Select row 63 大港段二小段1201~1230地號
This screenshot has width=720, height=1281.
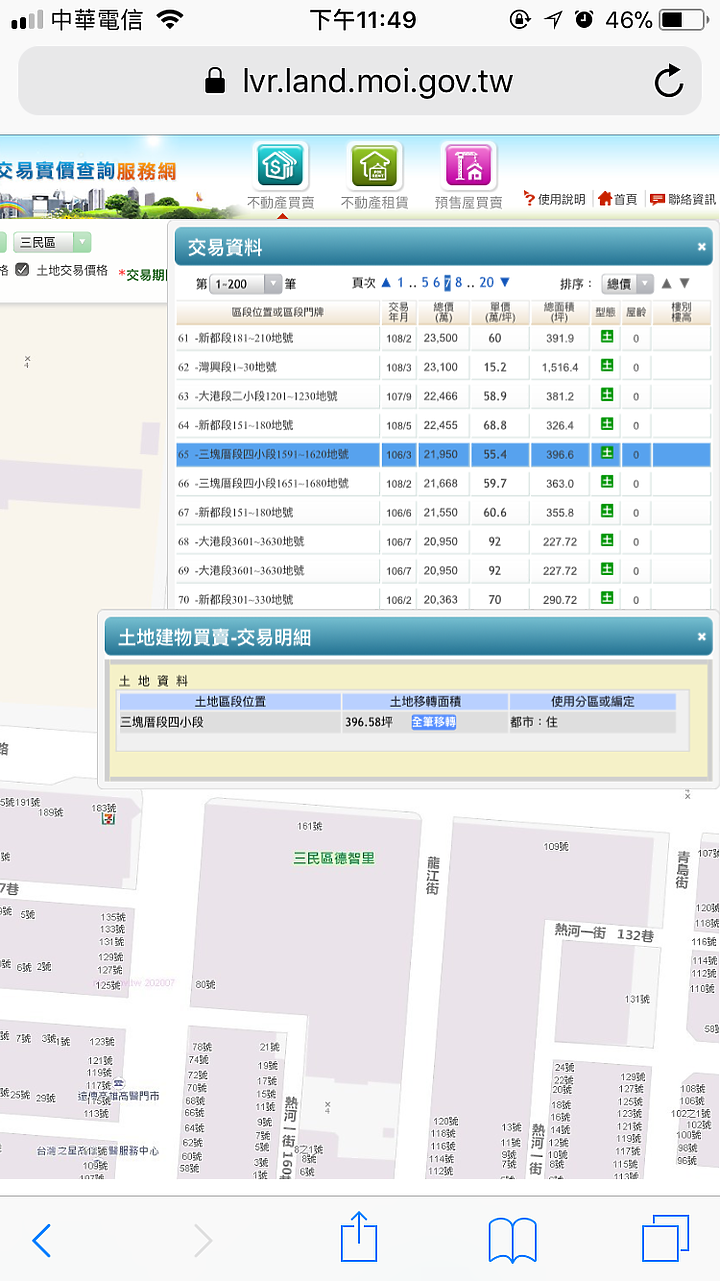443,396
